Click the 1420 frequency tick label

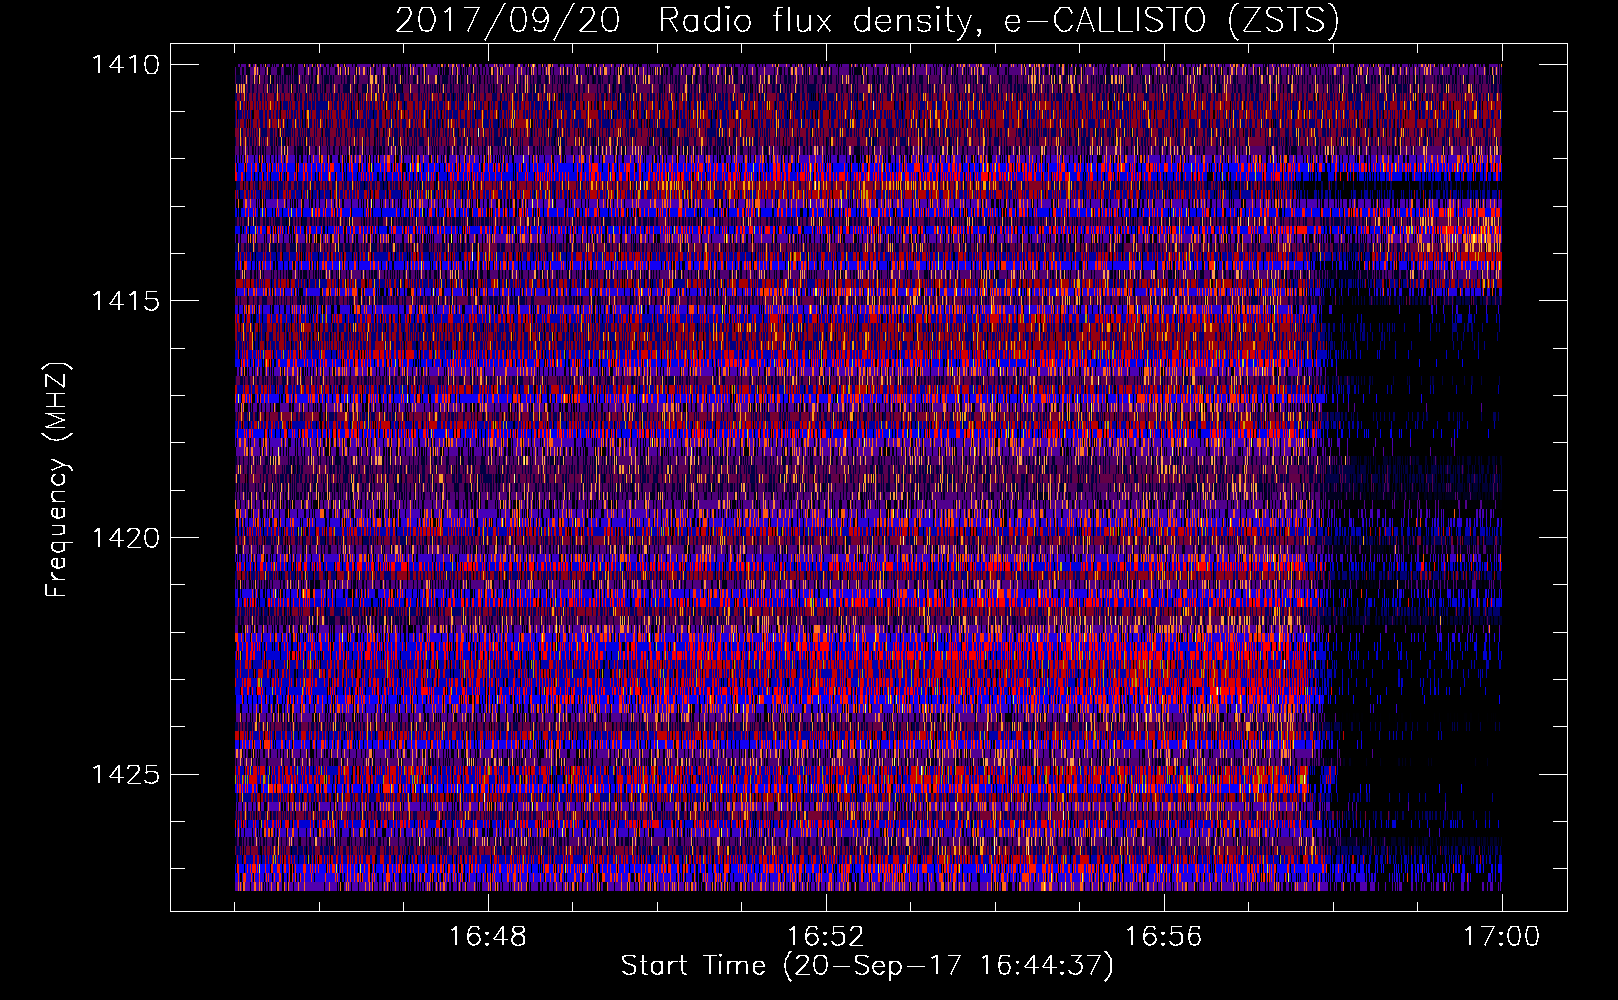tap(125, 538)
